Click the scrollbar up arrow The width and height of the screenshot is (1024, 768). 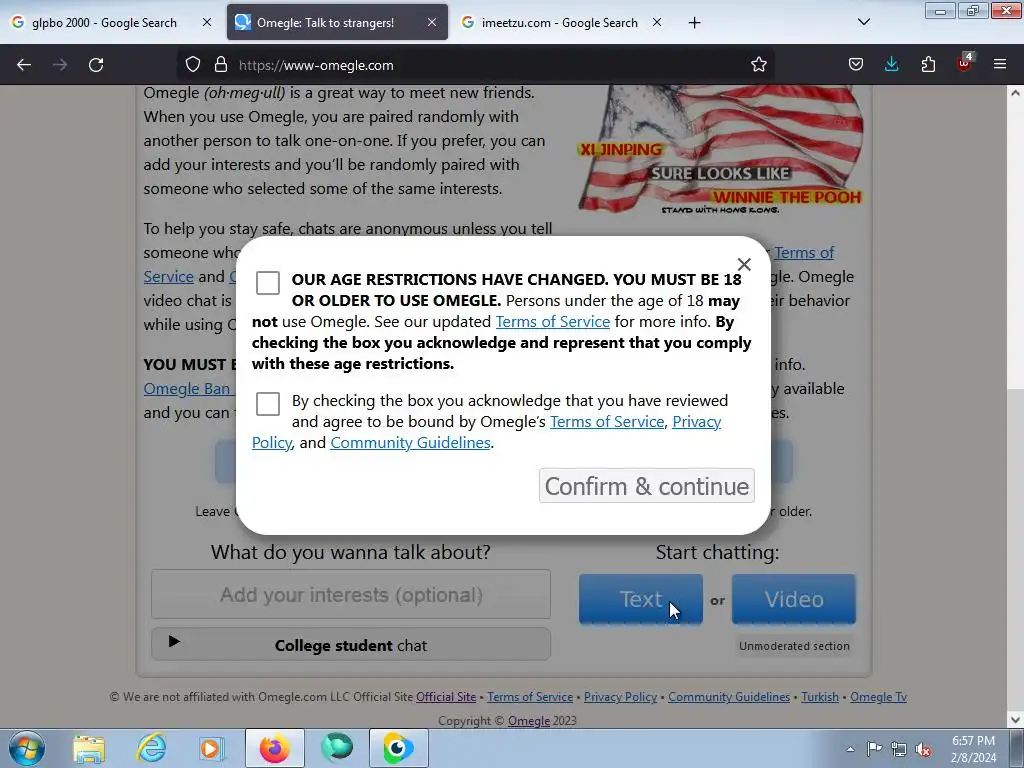click(1015, 93)
